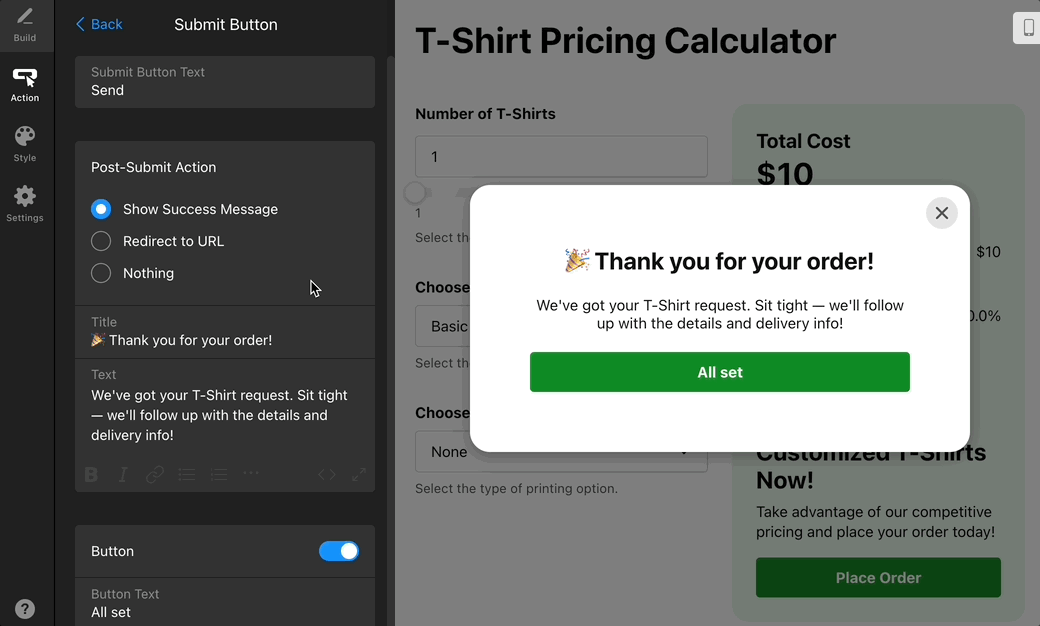Click the help question mark icon
The height and width of the screenshot is (626, 1040).
25,608
